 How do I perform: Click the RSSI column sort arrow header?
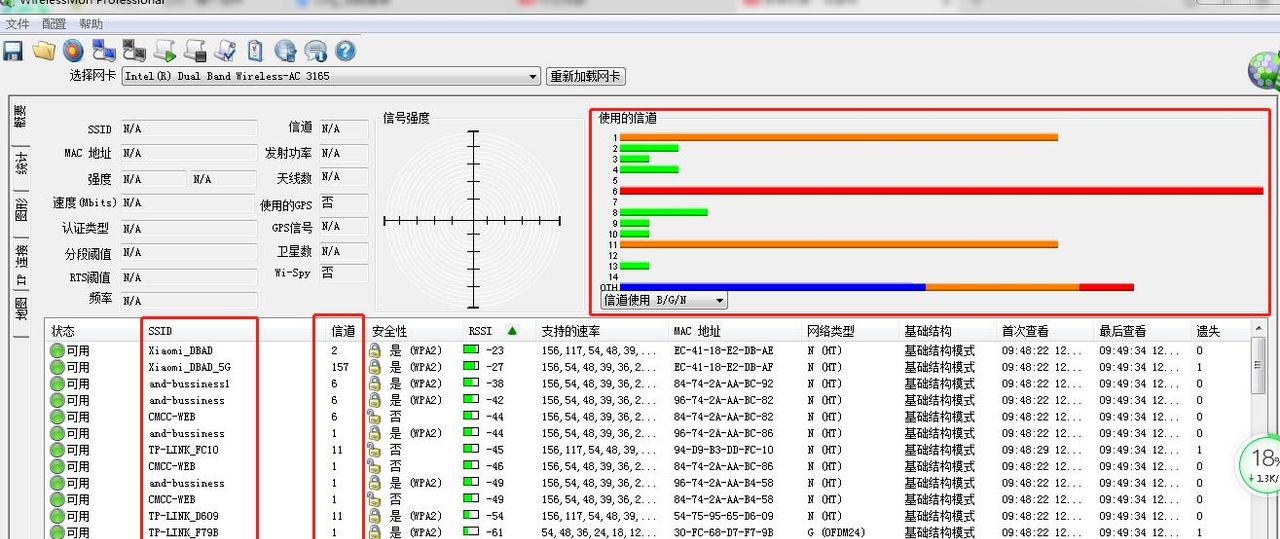tap(512, 331)
